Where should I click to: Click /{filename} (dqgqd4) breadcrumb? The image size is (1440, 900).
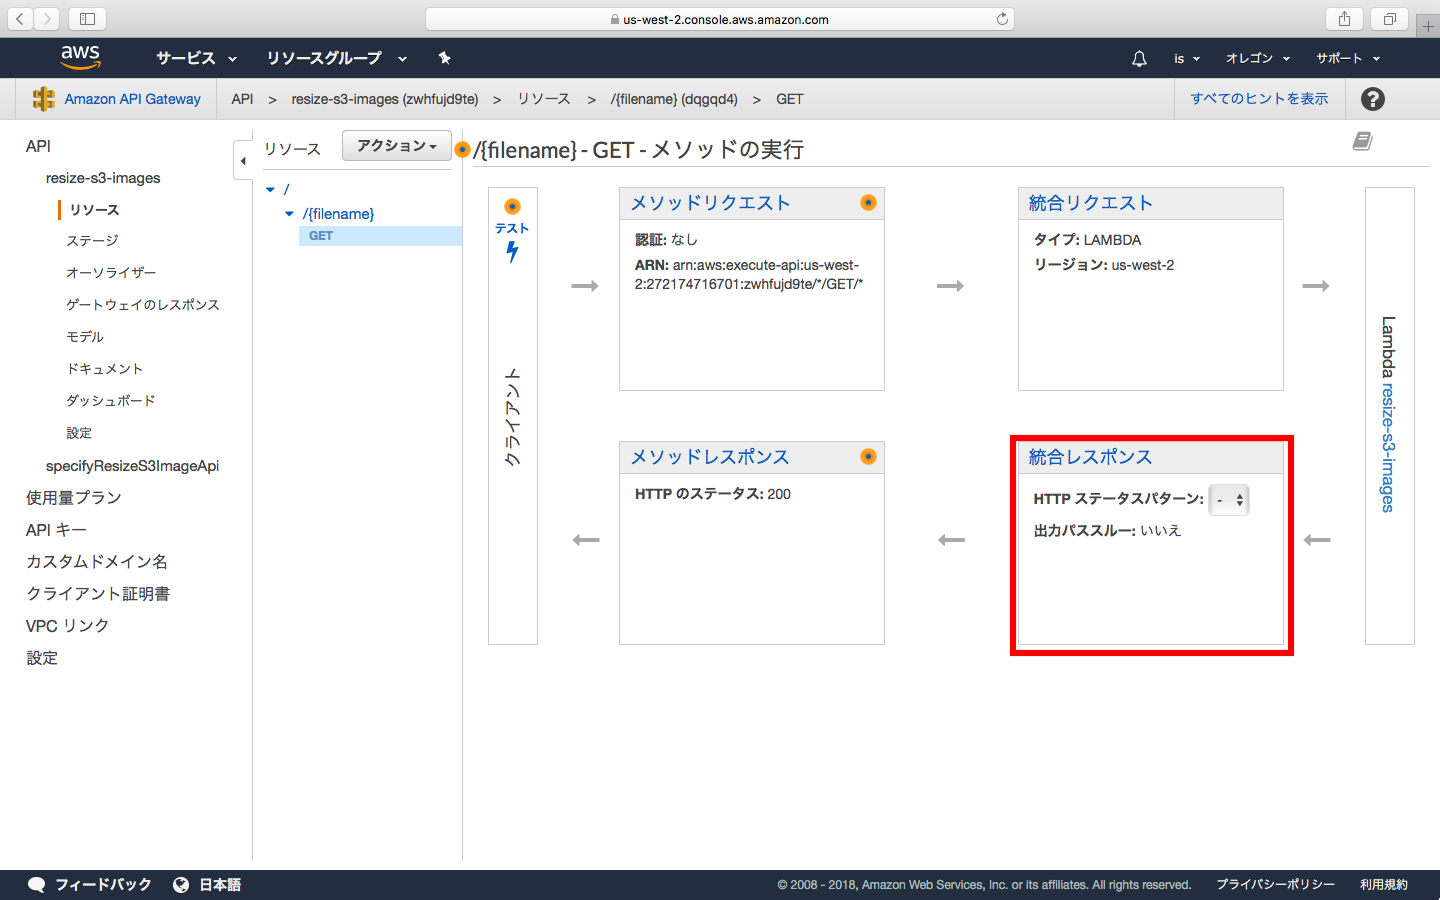click(x=674, y=99)
